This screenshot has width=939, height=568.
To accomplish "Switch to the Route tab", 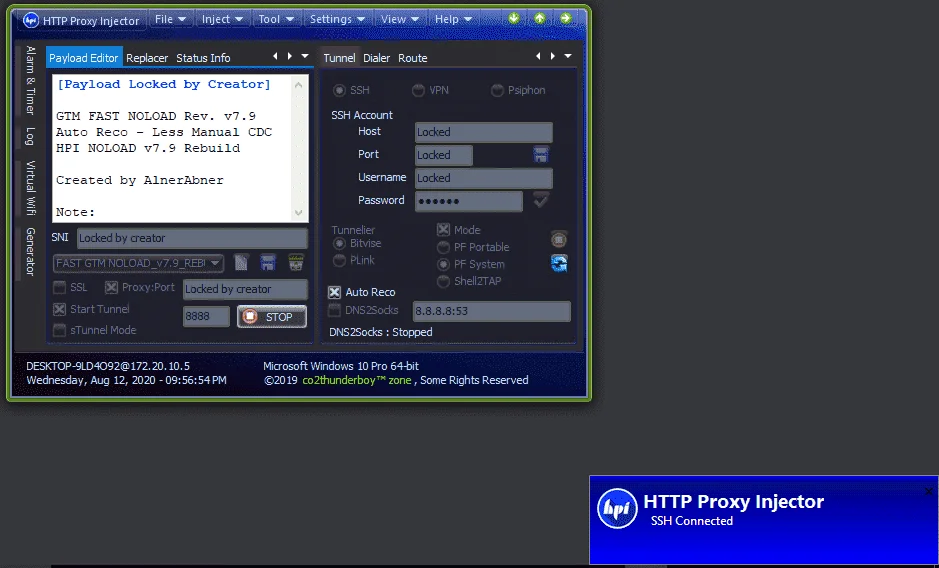I will [x=413, y=58].
